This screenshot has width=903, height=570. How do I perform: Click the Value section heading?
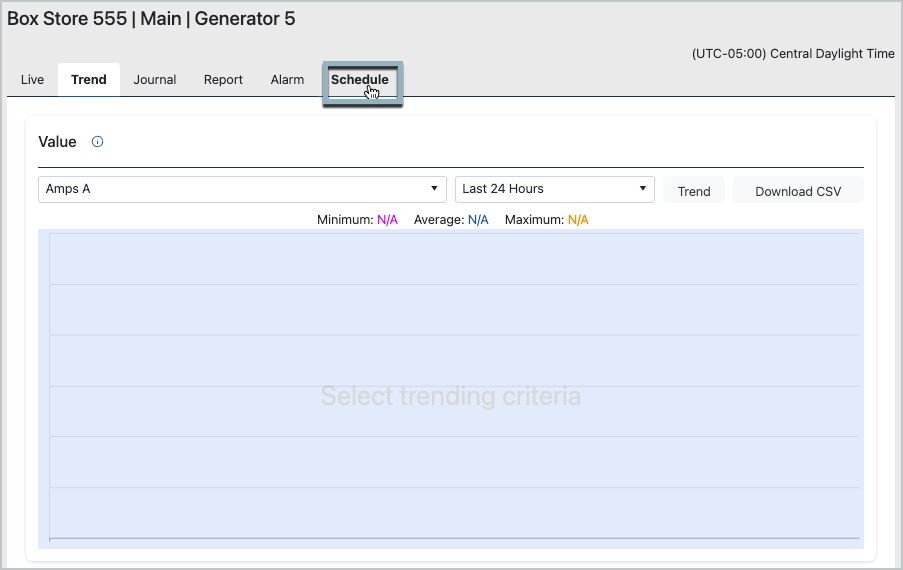click(x=57, y=142)
